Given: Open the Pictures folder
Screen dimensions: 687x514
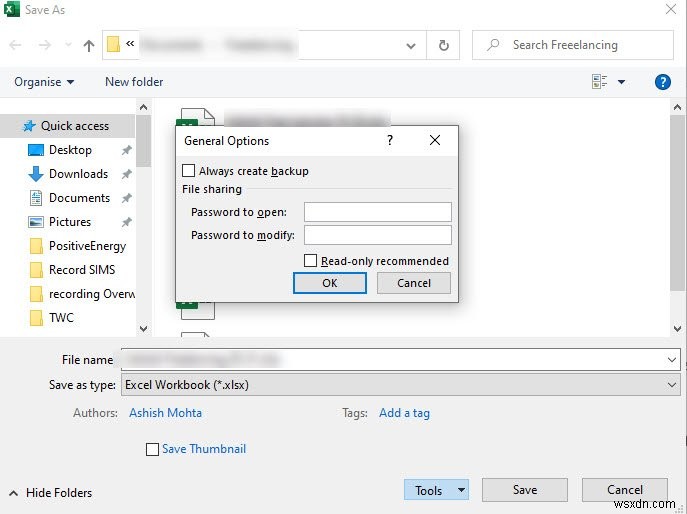Looking at the screenshot, I should coord(70,222).
